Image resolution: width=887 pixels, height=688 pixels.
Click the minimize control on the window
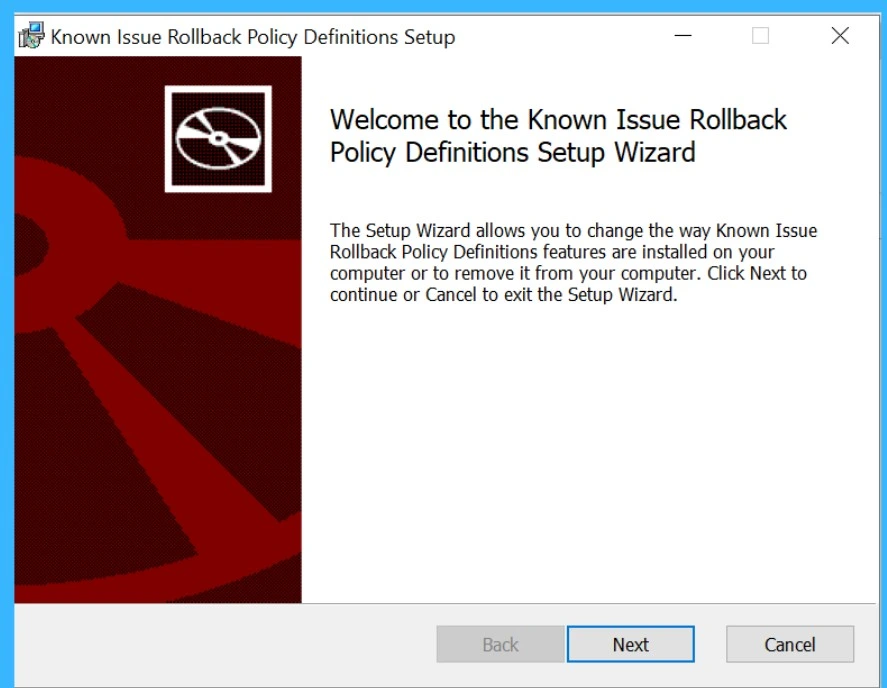682,36
